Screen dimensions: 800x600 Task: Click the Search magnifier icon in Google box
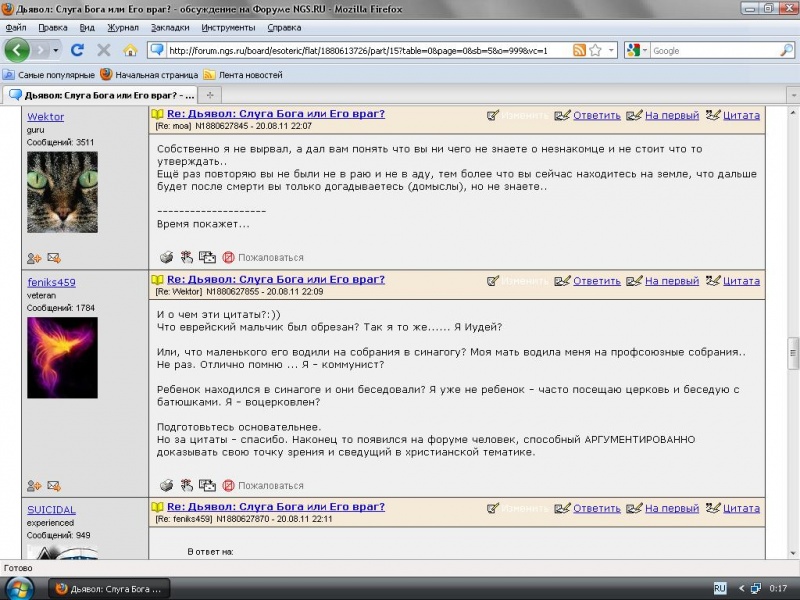786,50
